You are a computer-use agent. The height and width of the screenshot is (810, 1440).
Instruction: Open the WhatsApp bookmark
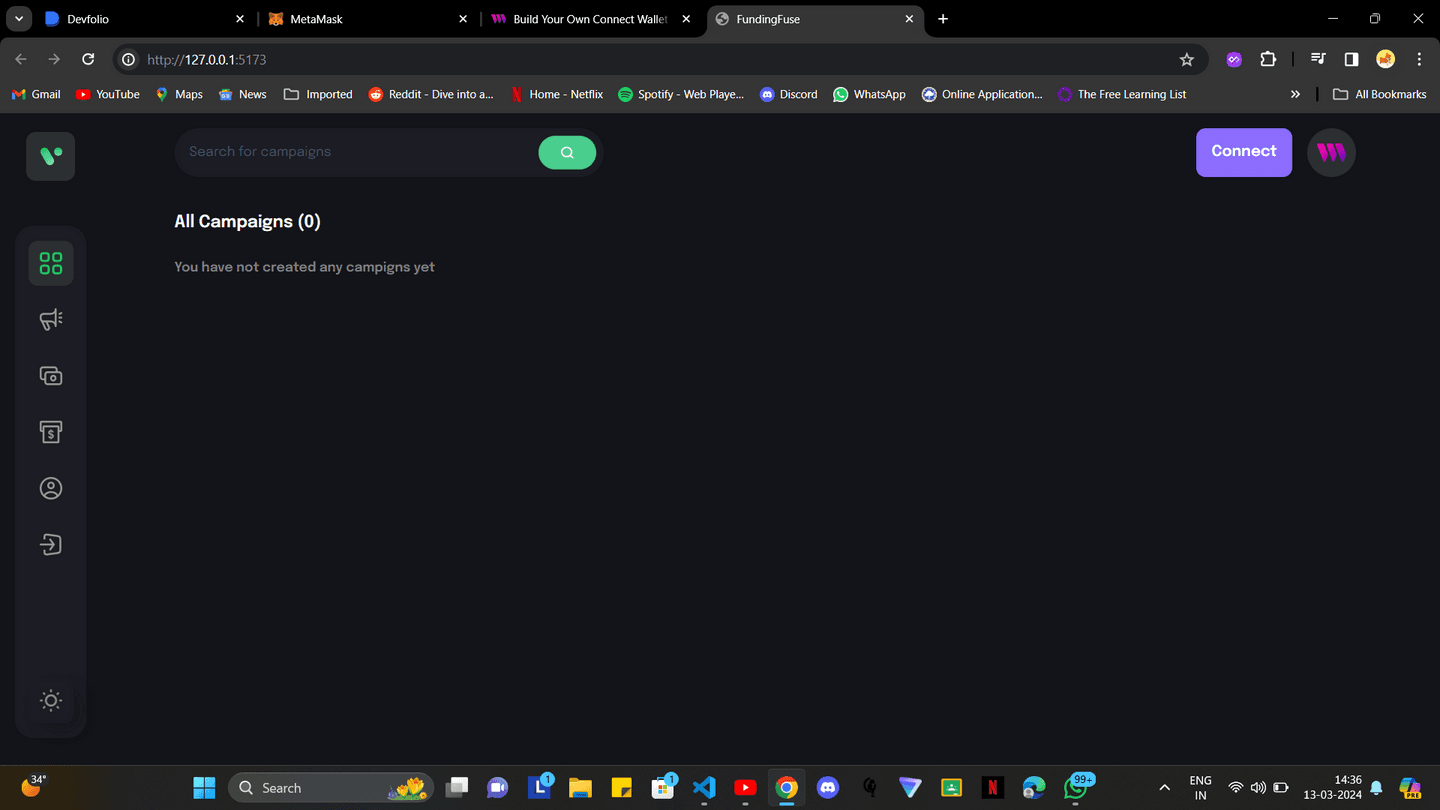(869, 94)
